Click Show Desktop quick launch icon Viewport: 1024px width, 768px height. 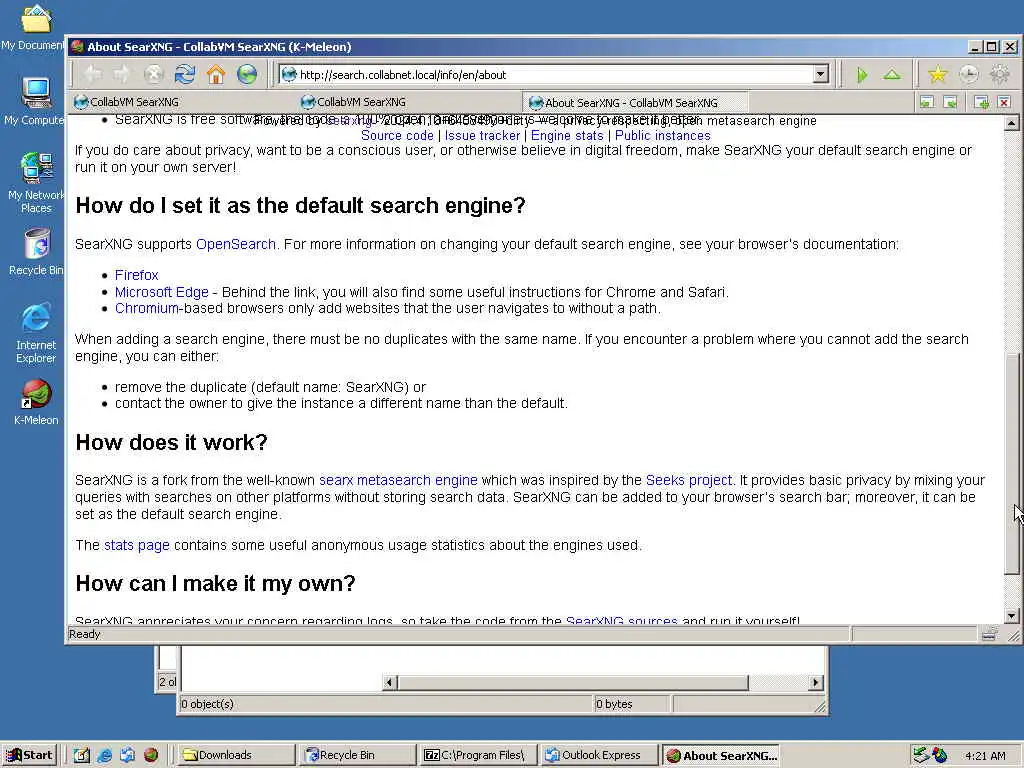click(81, 755)
